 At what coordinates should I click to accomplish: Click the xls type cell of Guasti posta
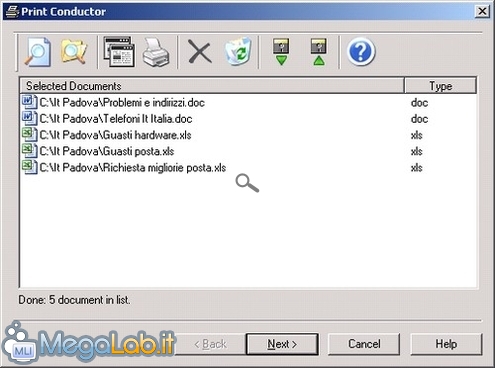[417, 151]
